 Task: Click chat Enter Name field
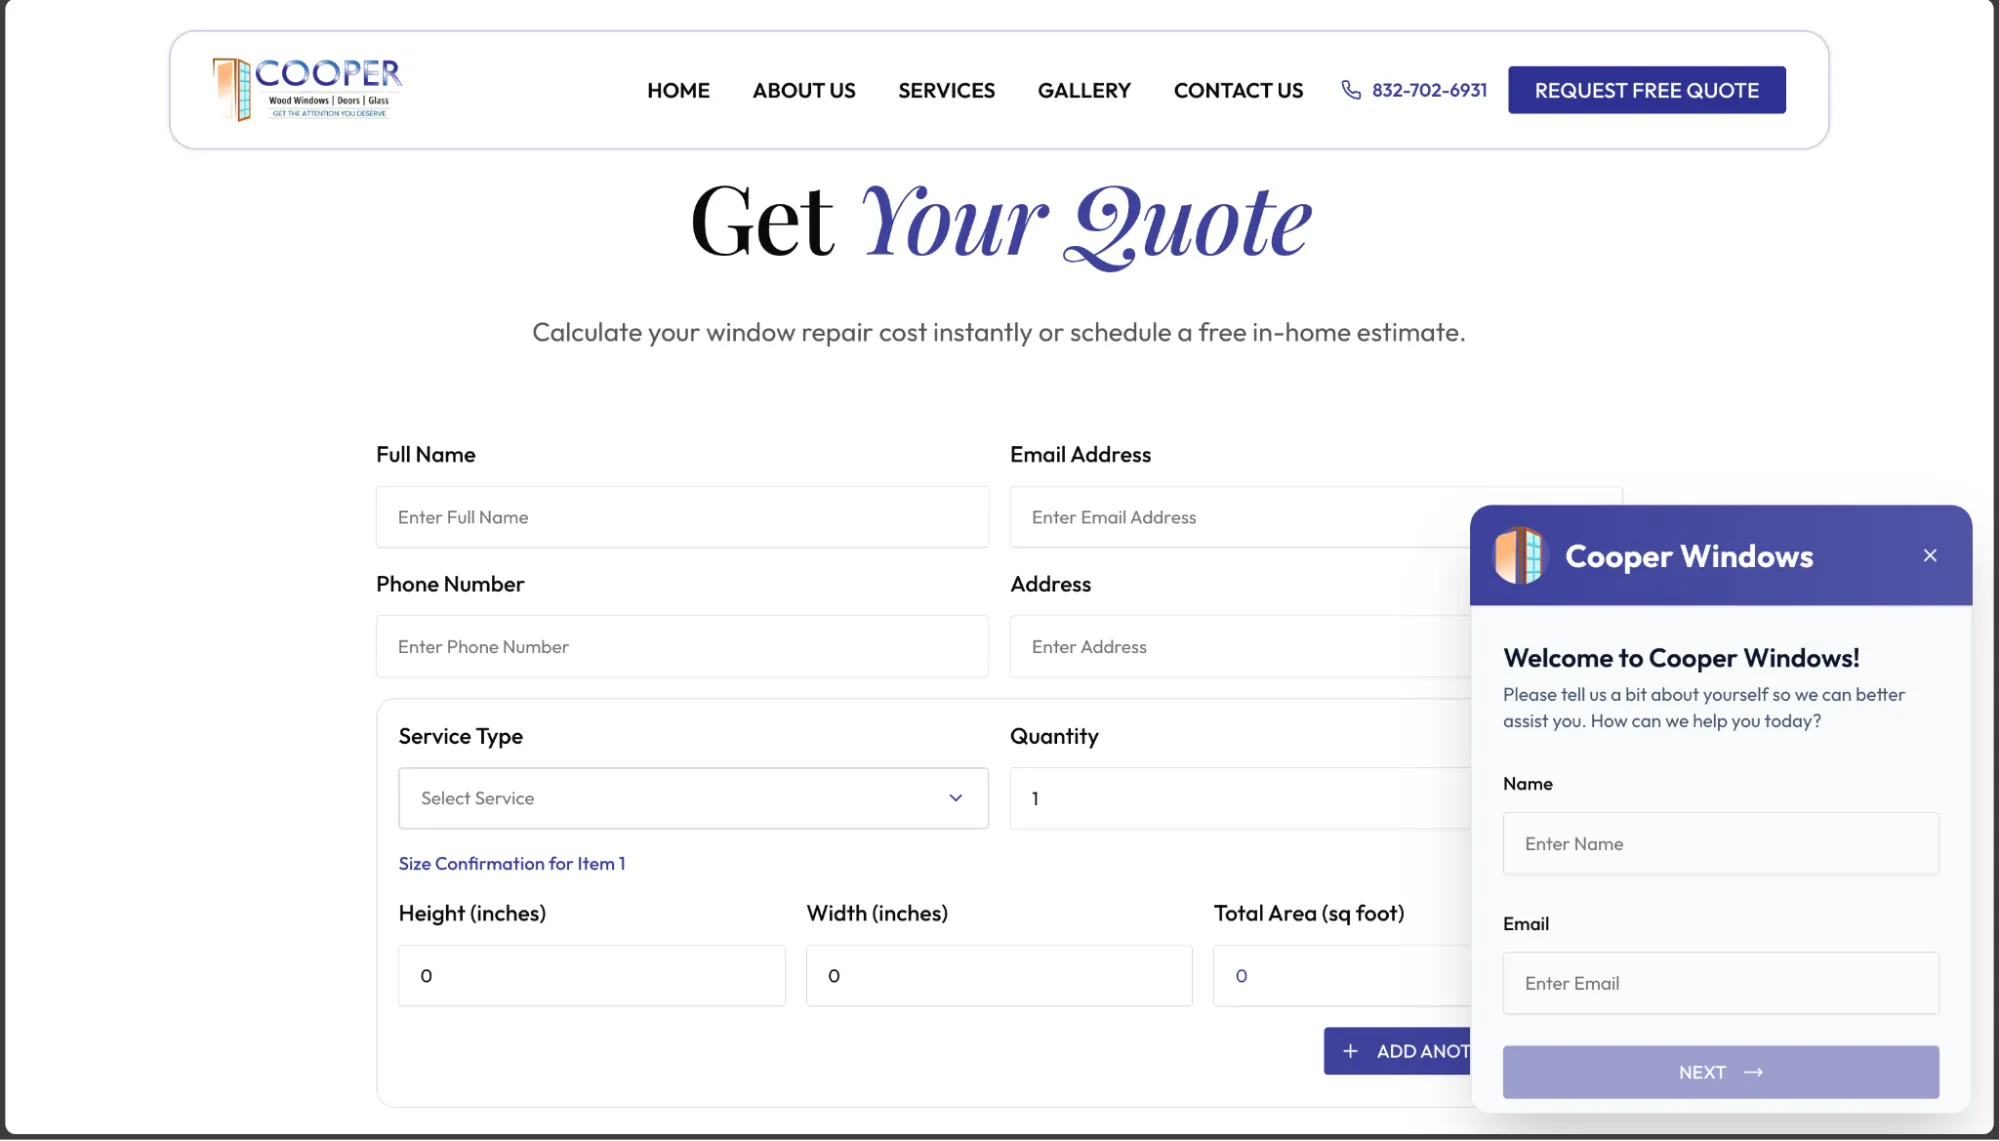1720,843
